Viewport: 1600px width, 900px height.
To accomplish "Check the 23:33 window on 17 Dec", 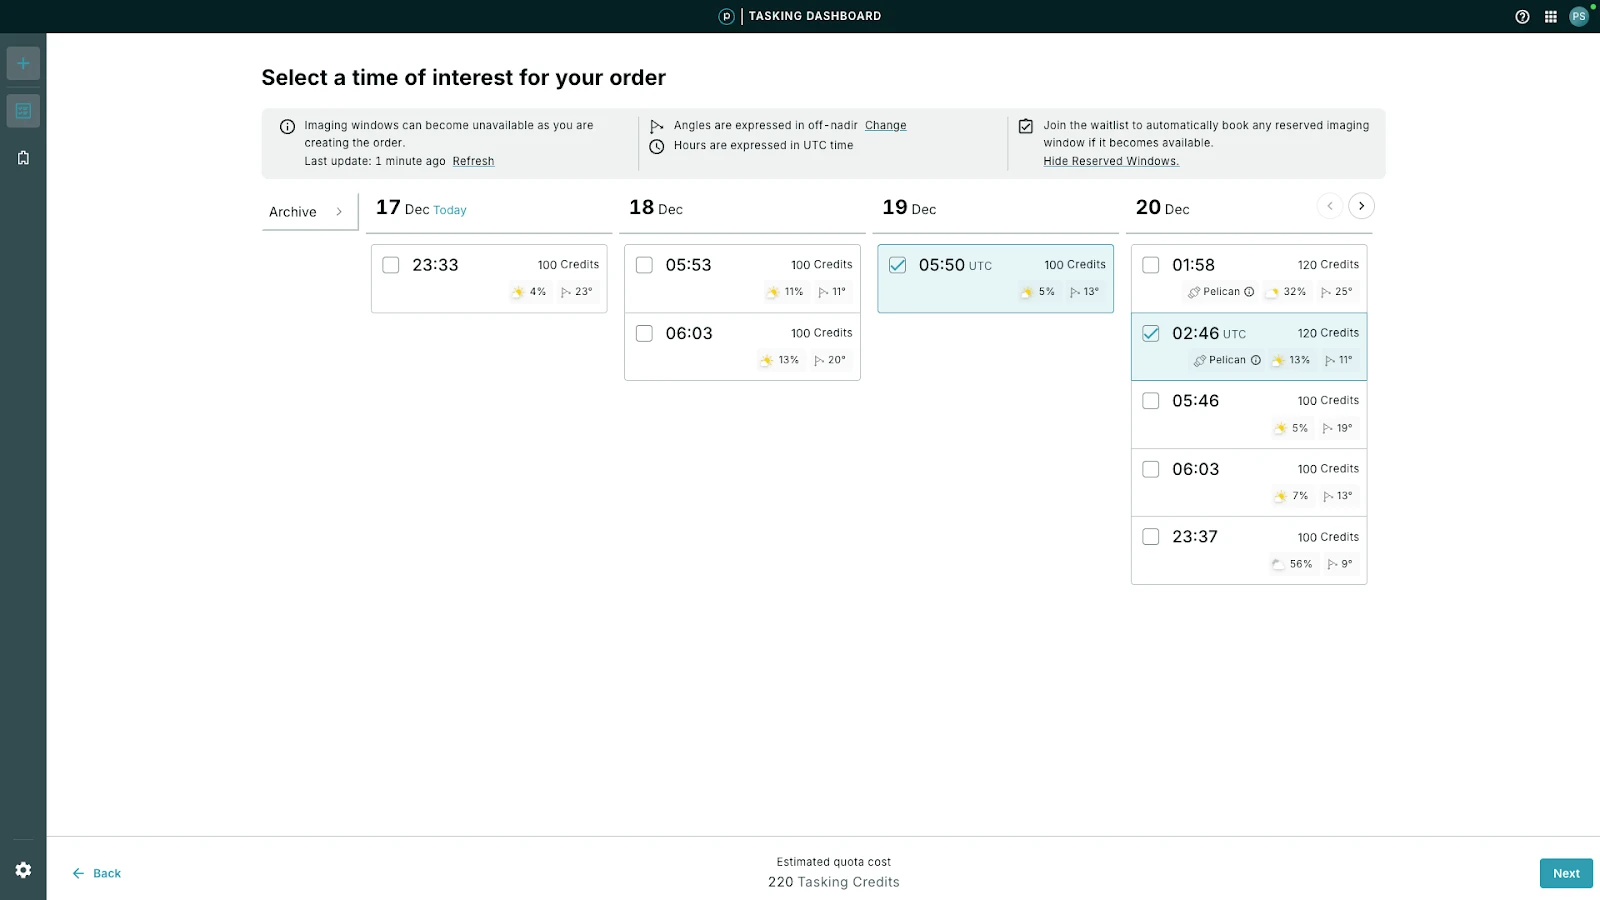I will click(391, 265).
